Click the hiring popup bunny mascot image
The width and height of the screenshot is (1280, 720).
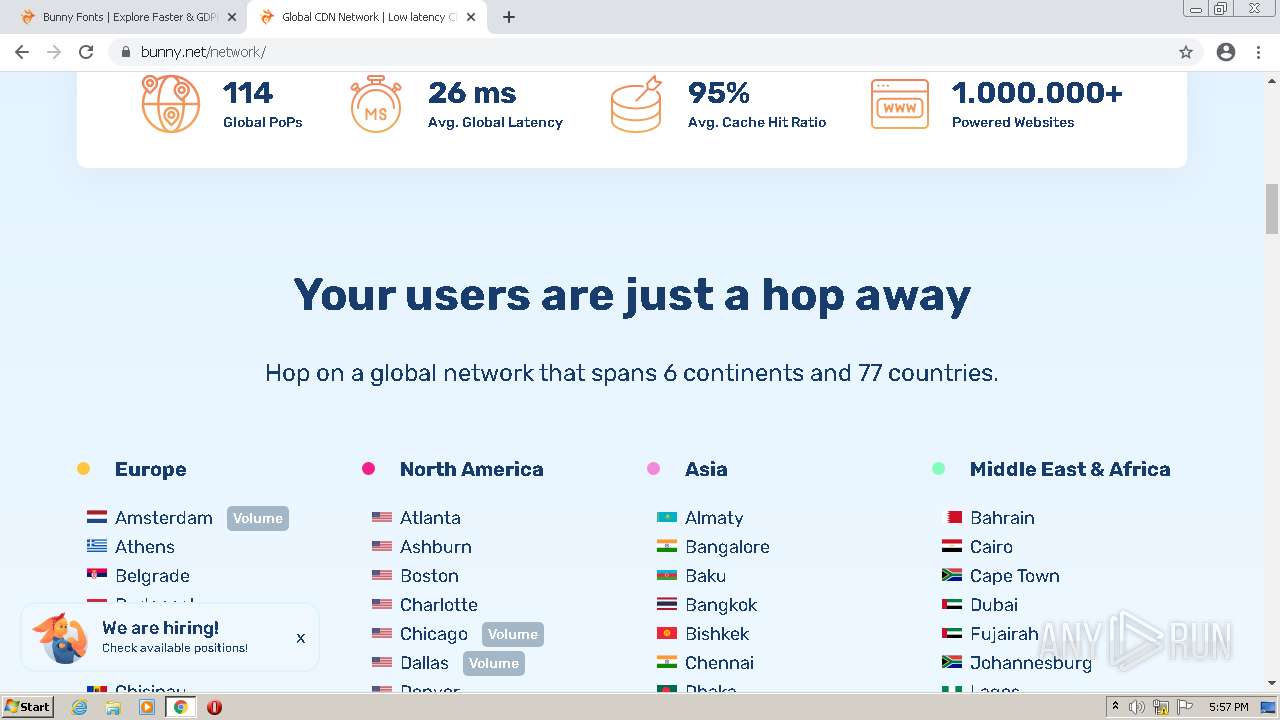[x=62, y=637]
